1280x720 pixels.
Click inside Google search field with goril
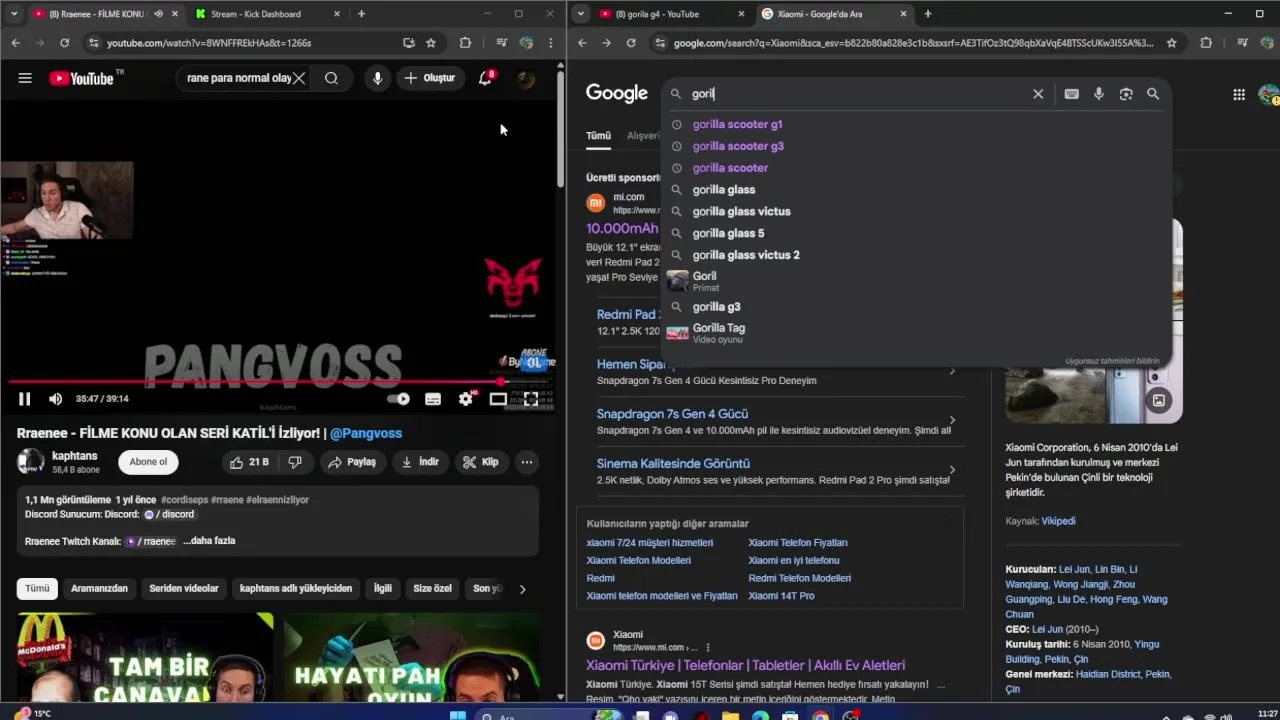coord(858,94)
